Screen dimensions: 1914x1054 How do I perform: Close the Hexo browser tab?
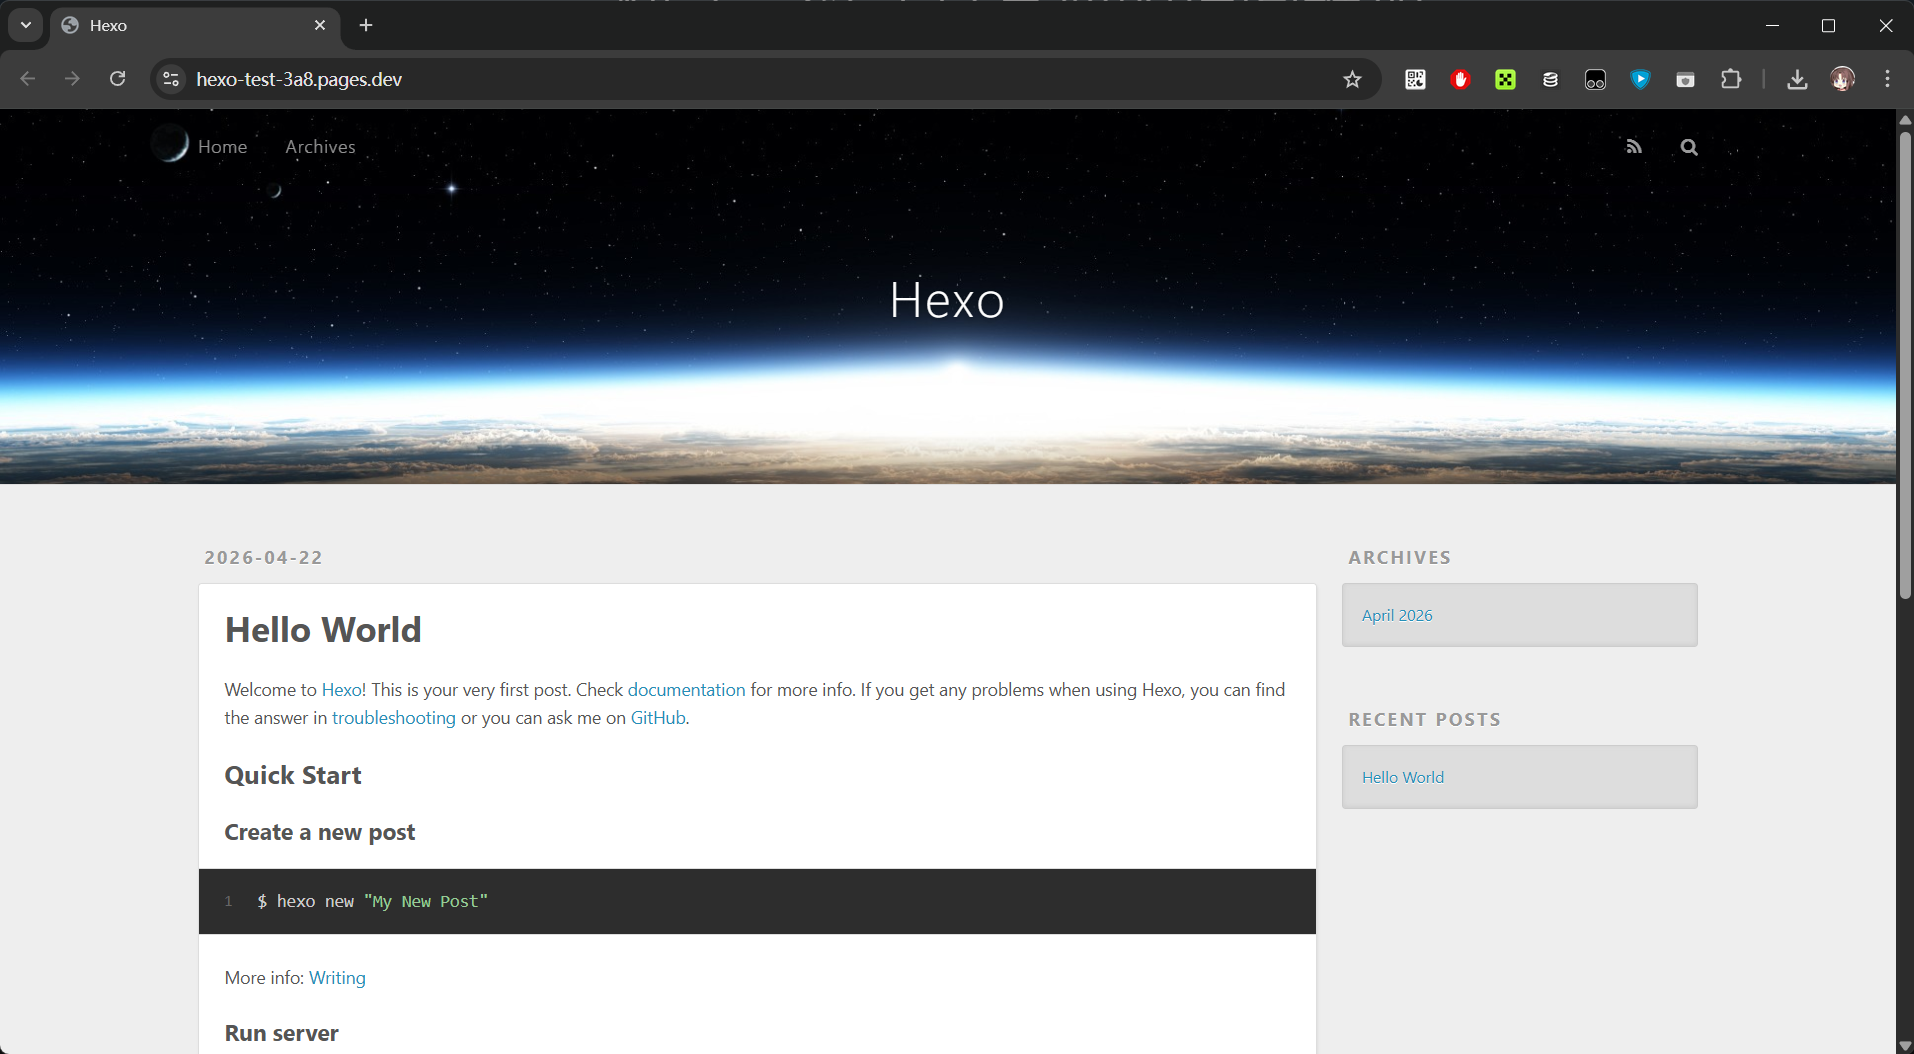320,25
